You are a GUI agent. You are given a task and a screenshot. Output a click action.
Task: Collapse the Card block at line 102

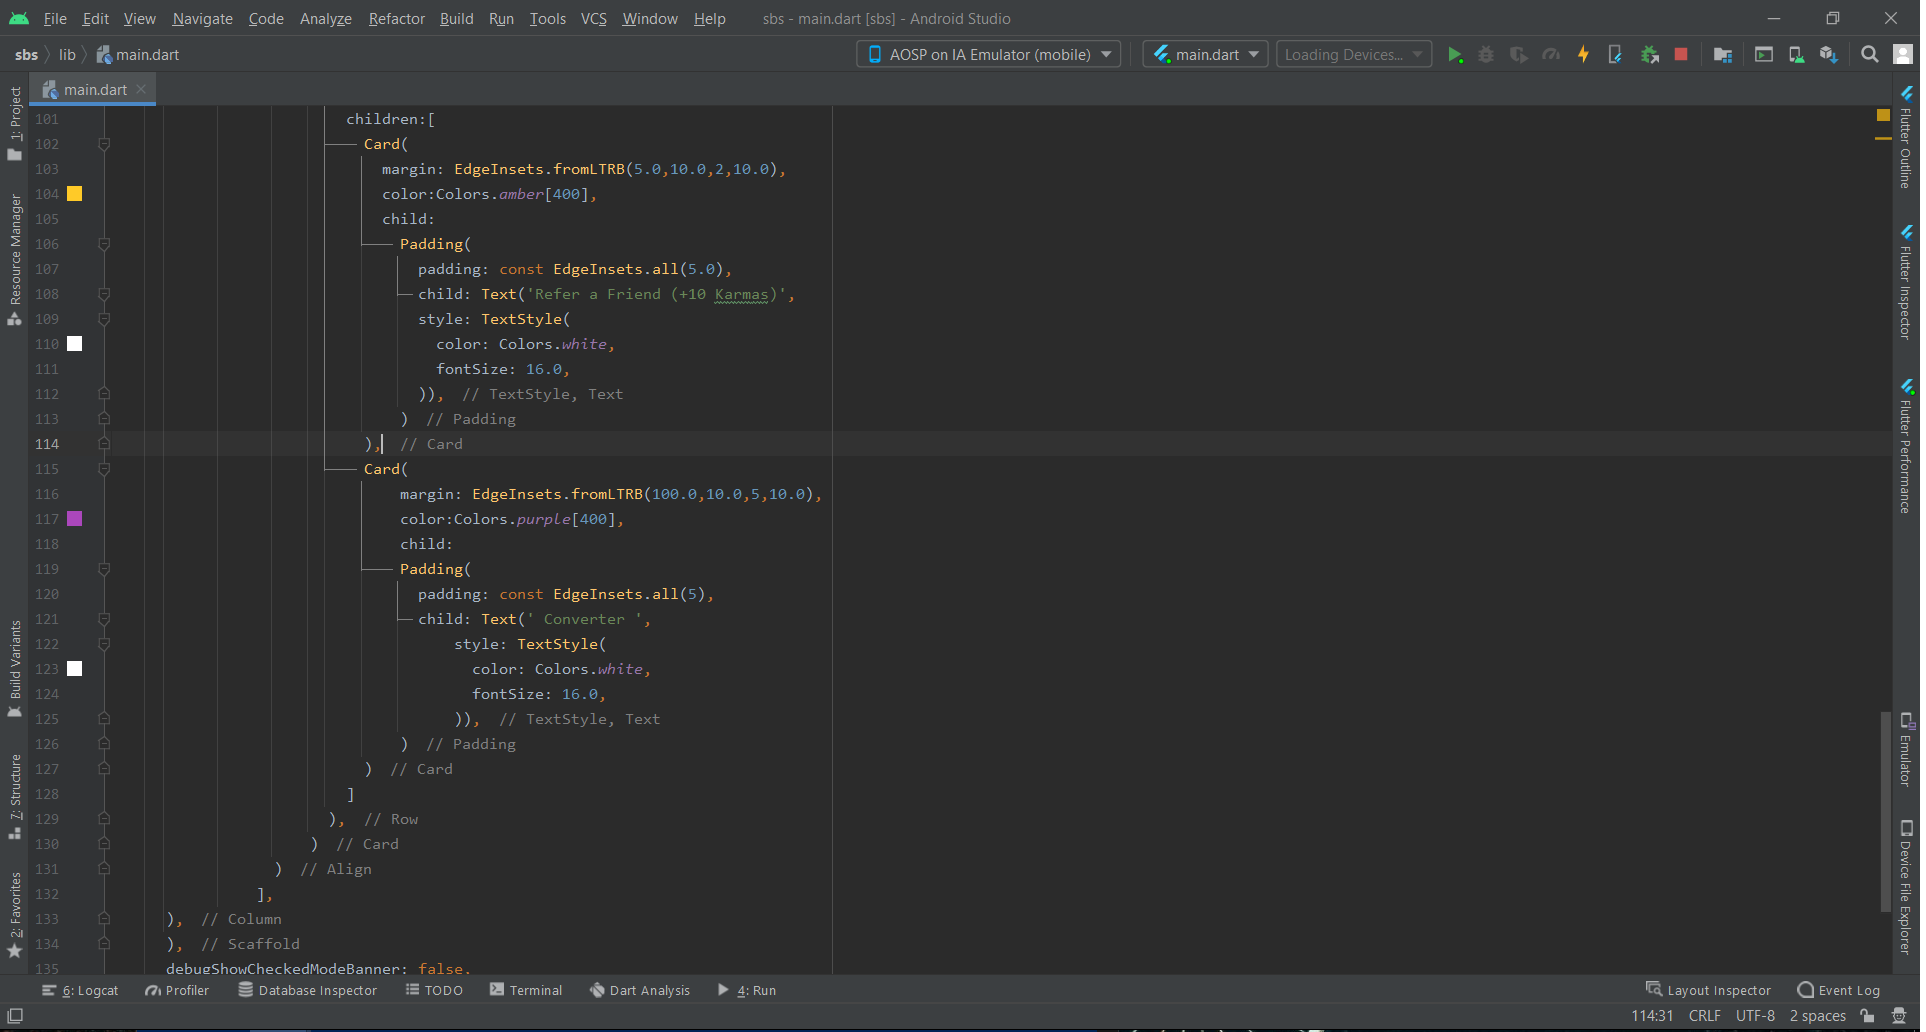104,144
